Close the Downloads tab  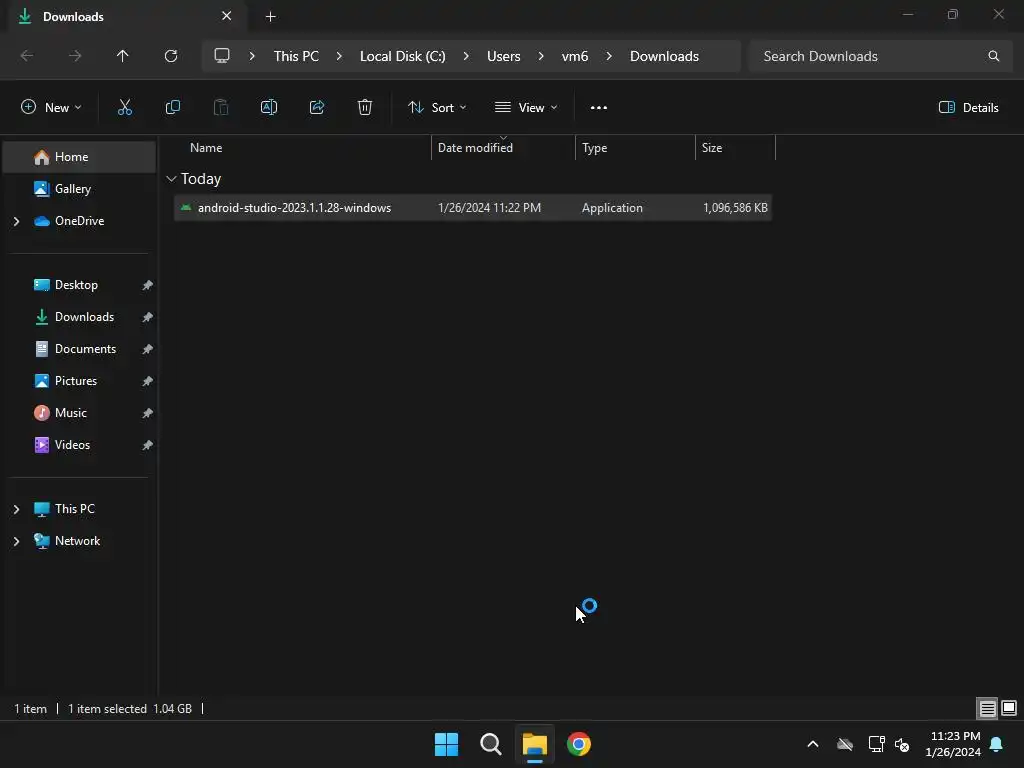coord(227,16)
